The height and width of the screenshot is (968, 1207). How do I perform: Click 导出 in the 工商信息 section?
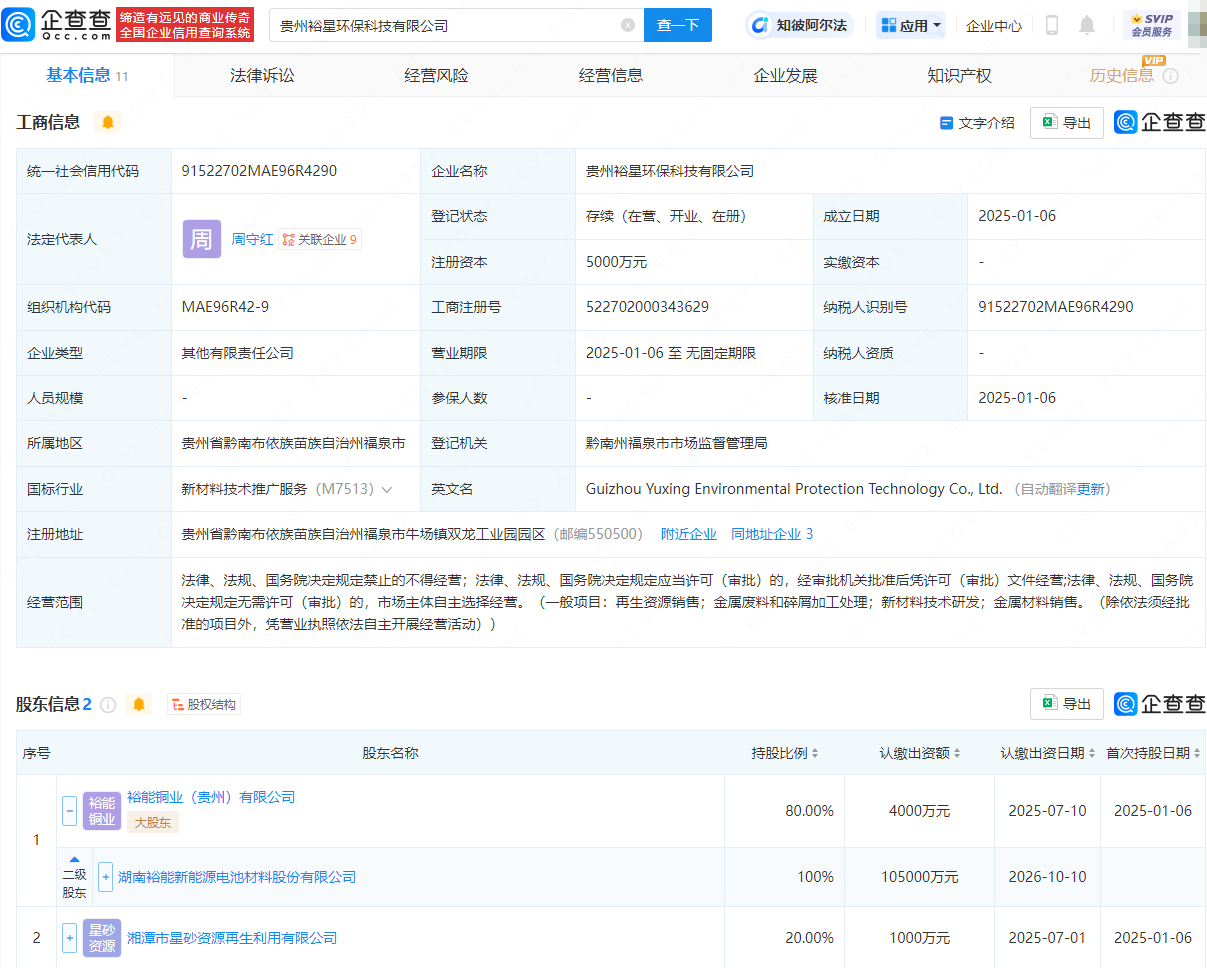(1067, 122)
